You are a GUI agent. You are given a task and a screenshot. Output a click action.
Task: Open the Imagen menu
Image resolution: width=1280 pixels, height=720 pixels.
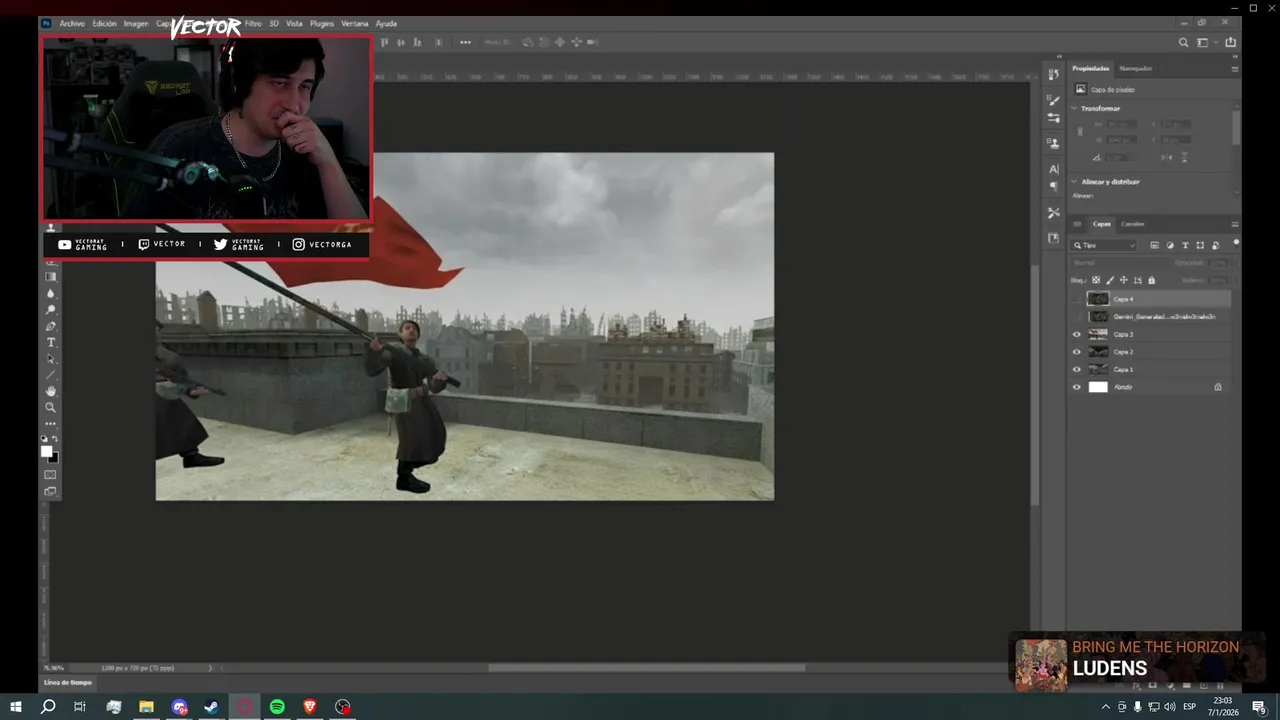coord(136,23)
